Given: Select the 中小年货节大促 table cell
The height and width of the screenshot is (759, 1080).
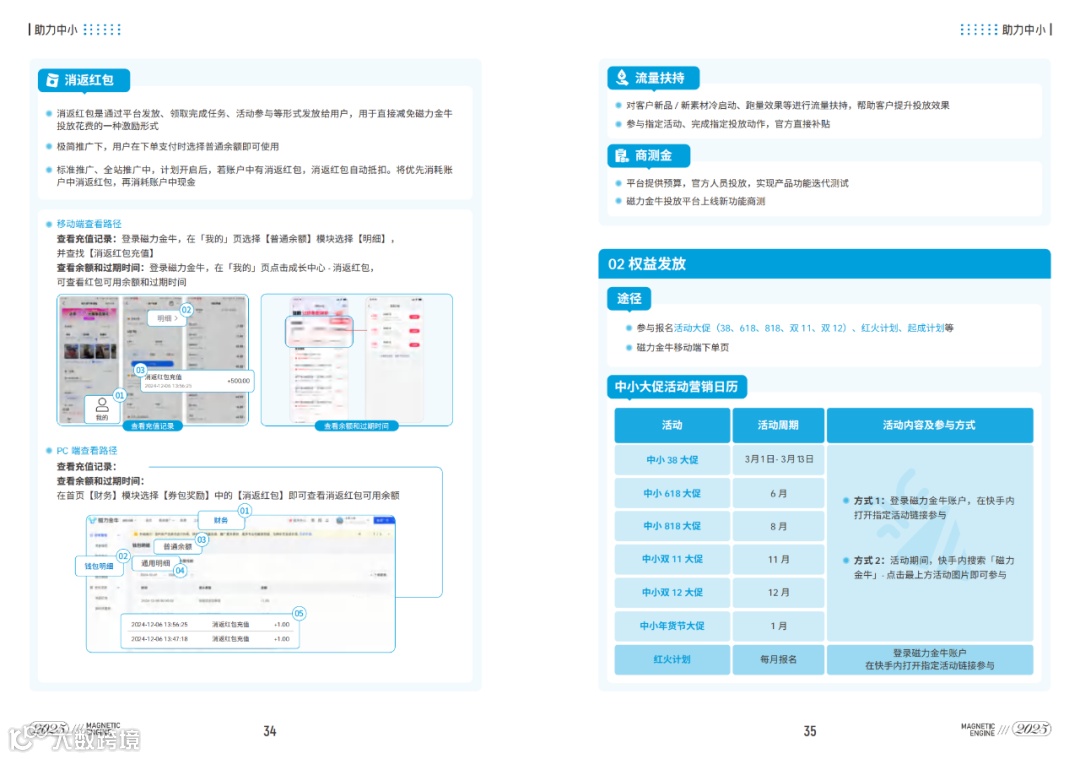Looking at the screenshot, I should coord(672,625).
